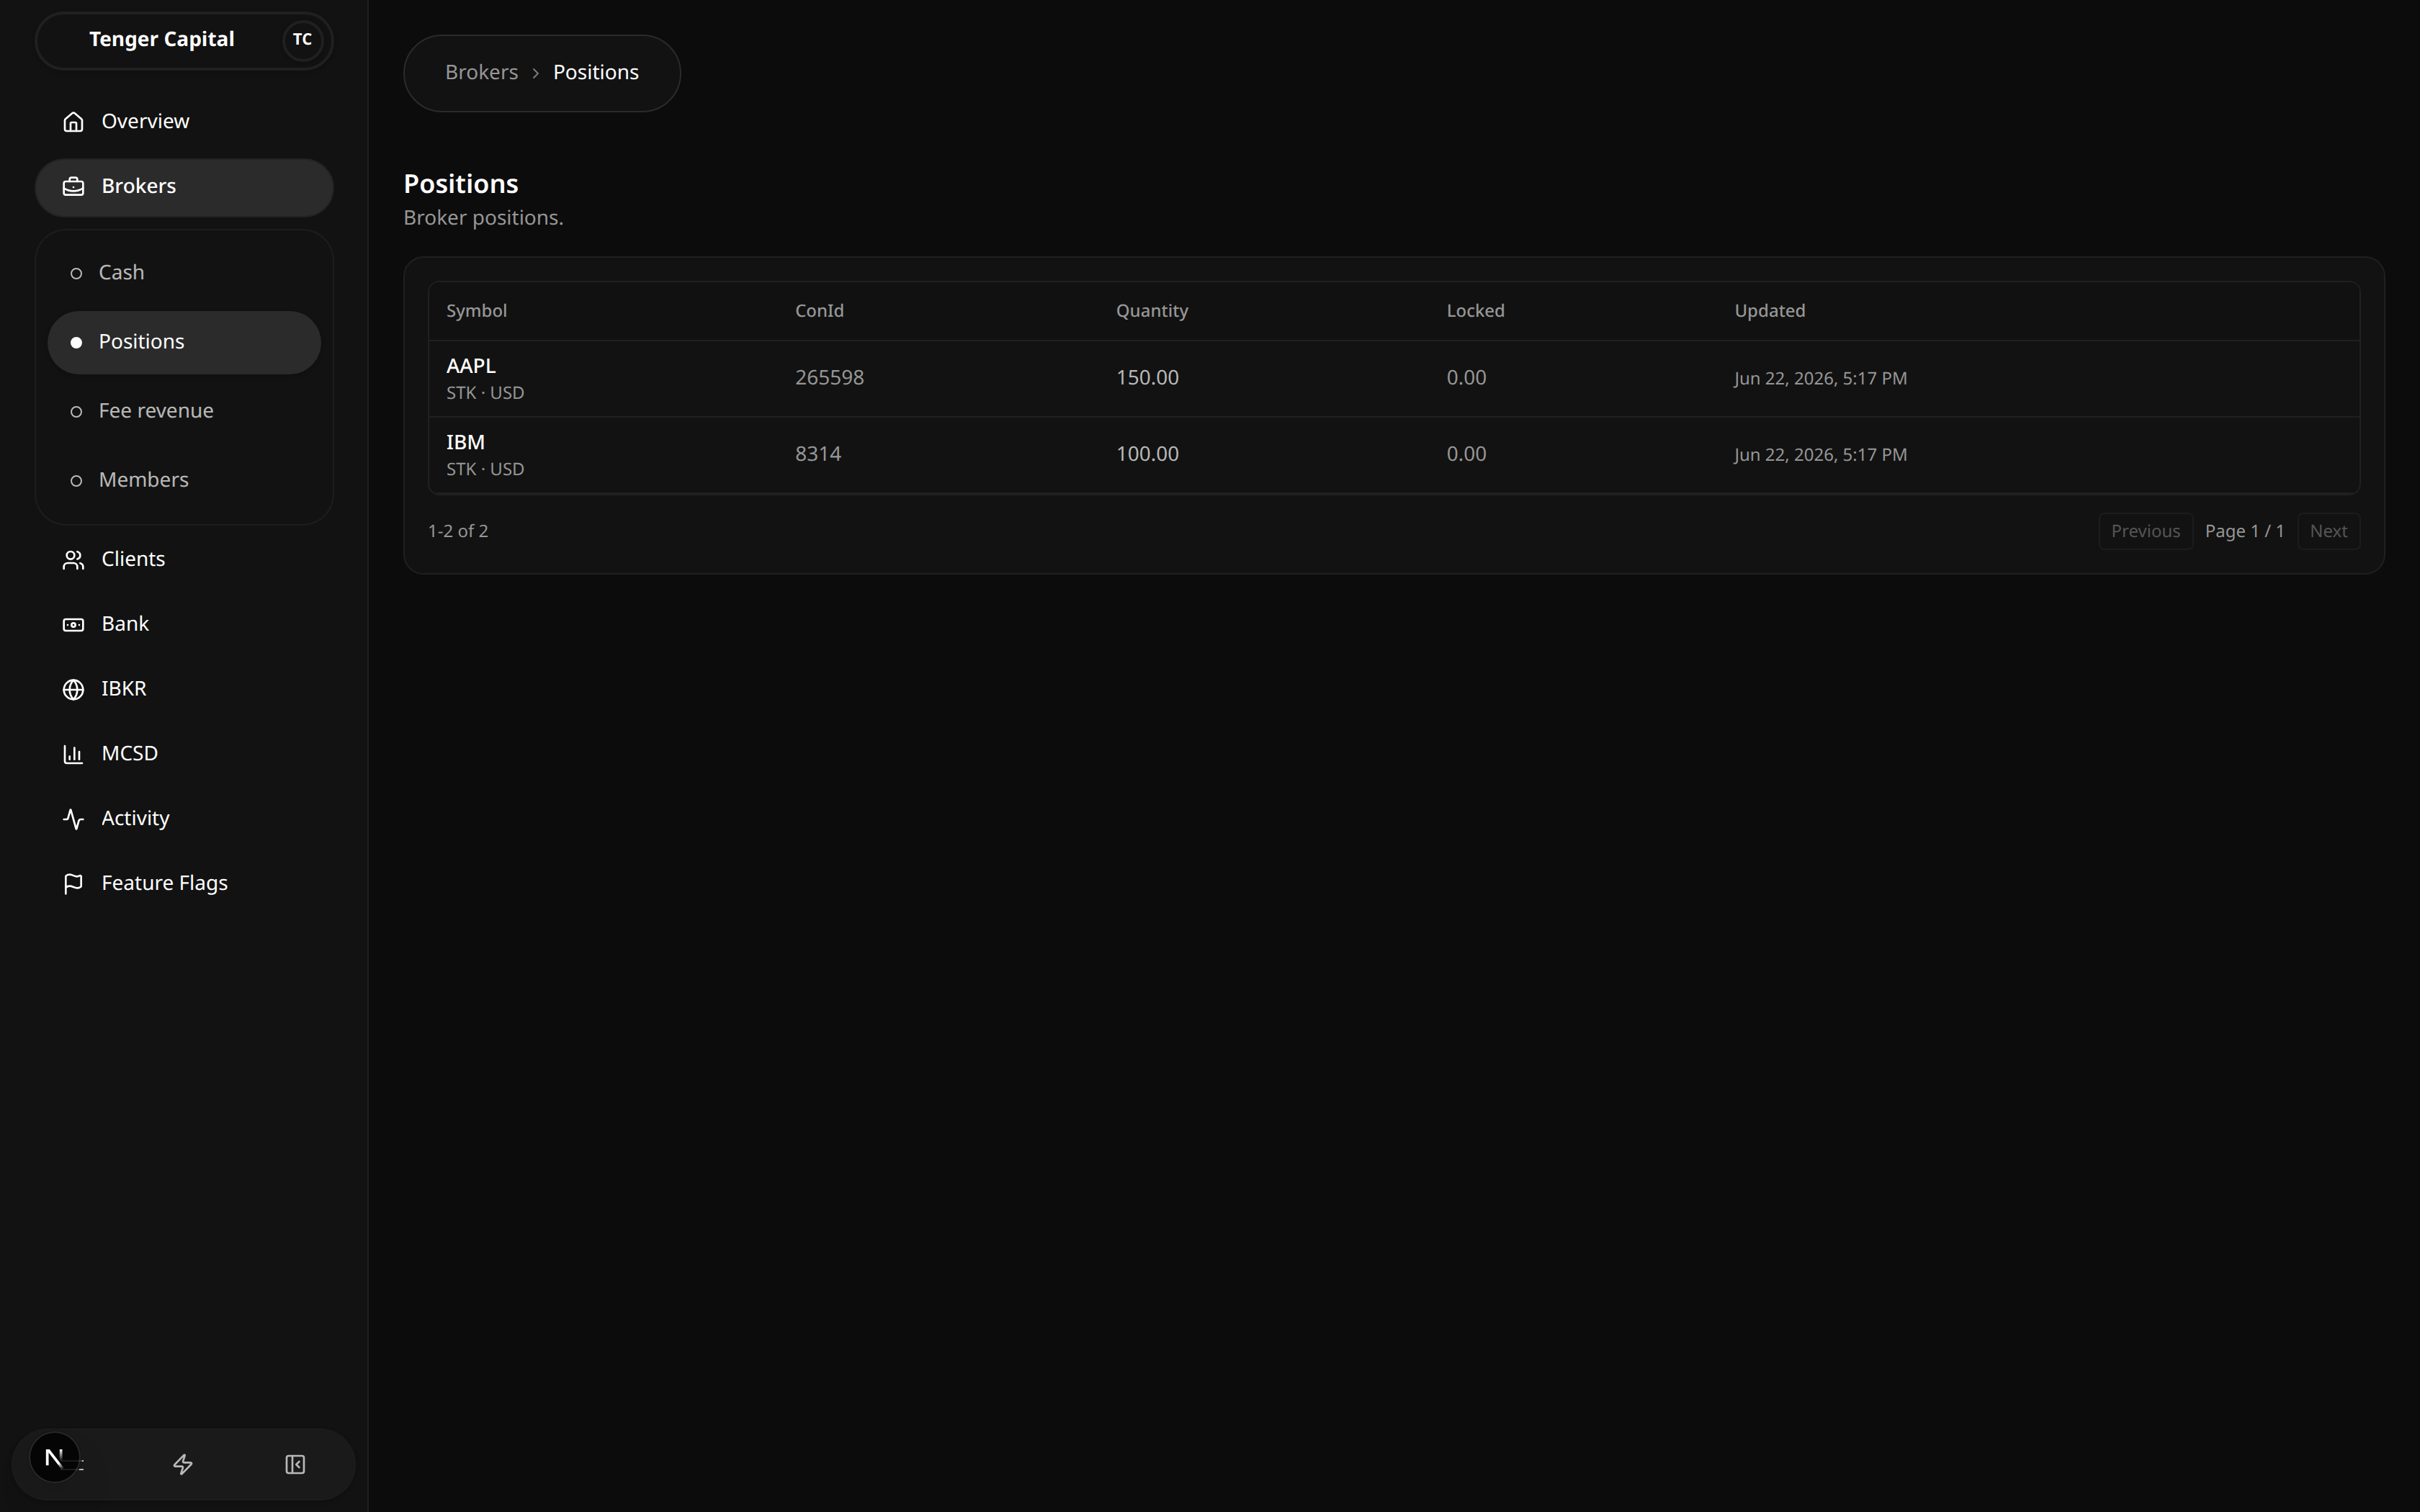Click the Brokers briefcase icon
Screen dimensions: 2420x1512
[73, 187]
